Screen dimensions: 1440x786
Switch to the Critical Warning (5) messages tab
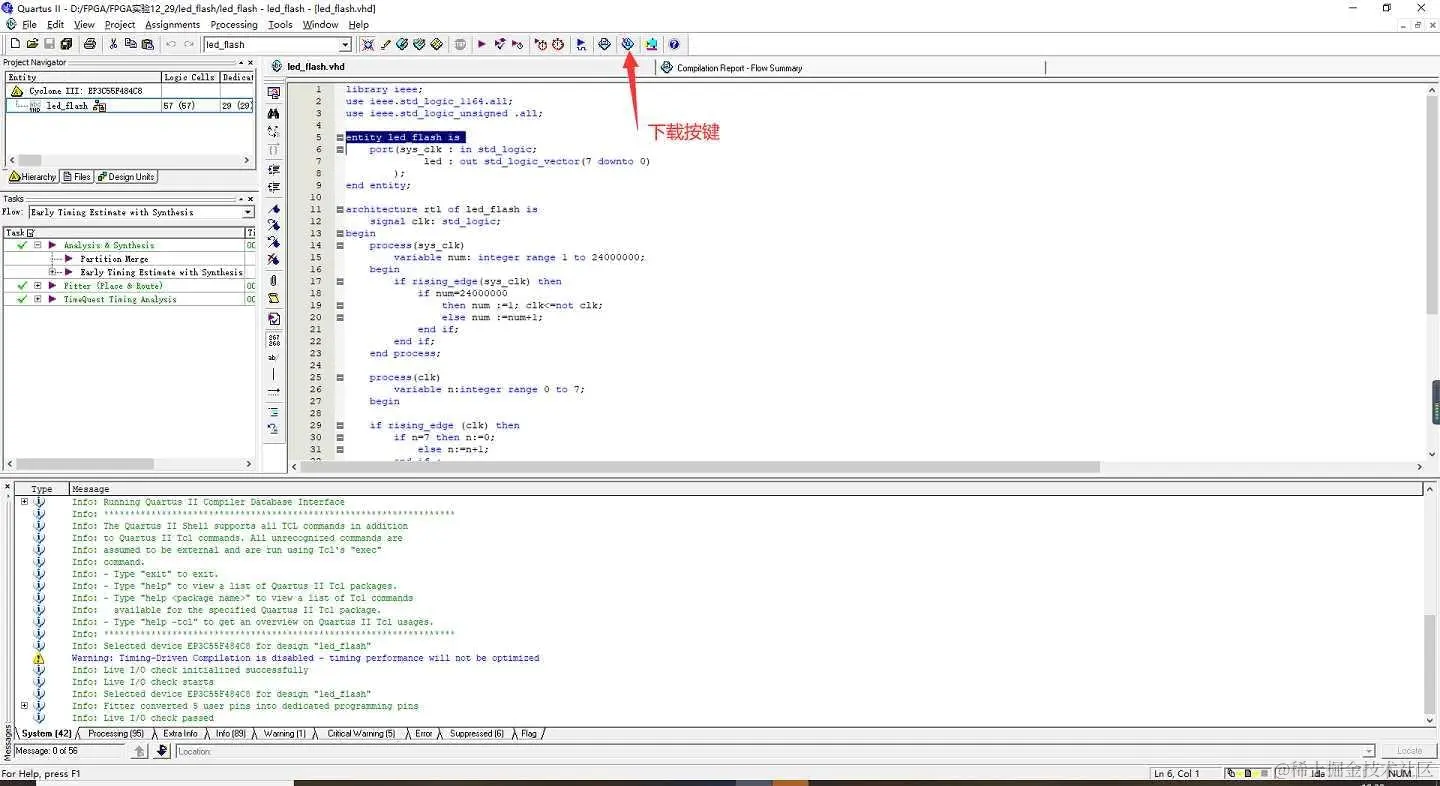(360, 734)
